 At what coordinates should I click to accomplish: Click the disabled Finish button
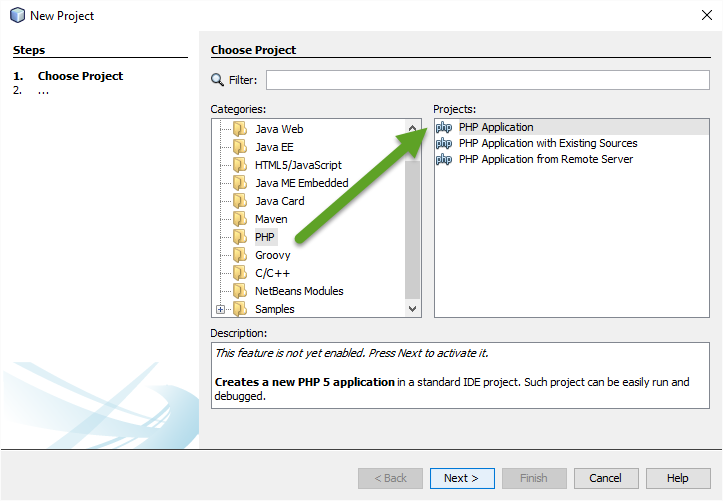(534, 478)
